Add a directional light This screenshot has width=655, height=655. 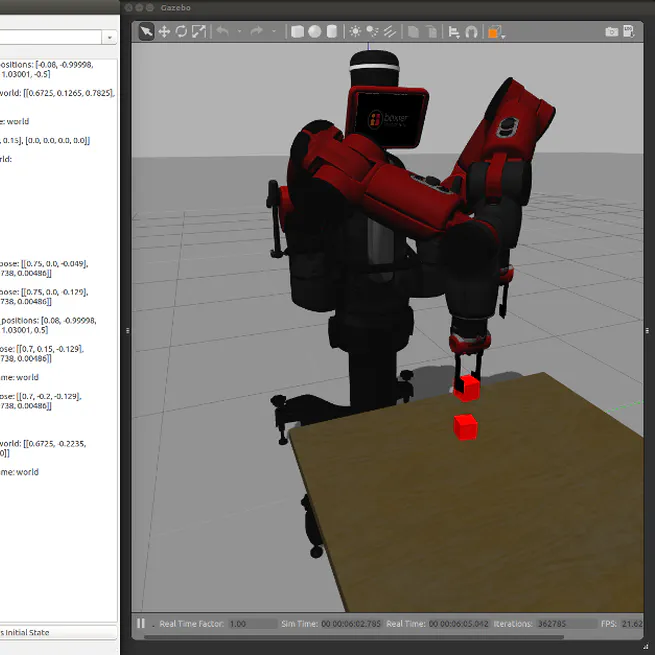[x=389, y=32]
